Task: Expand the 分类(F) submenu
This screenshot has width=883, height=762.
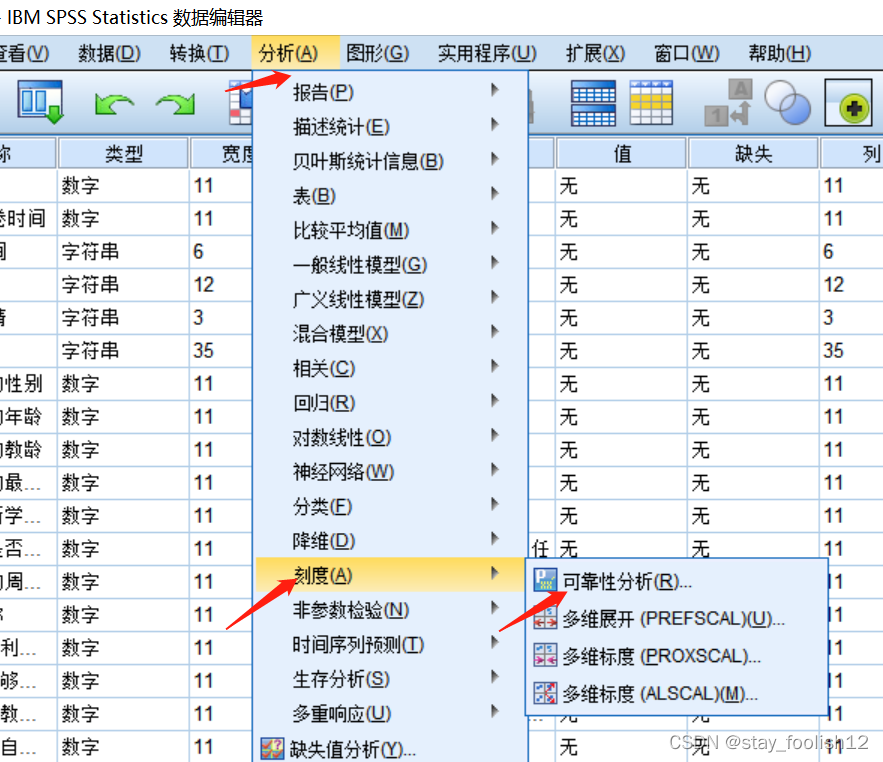Action: pos(390,506)
